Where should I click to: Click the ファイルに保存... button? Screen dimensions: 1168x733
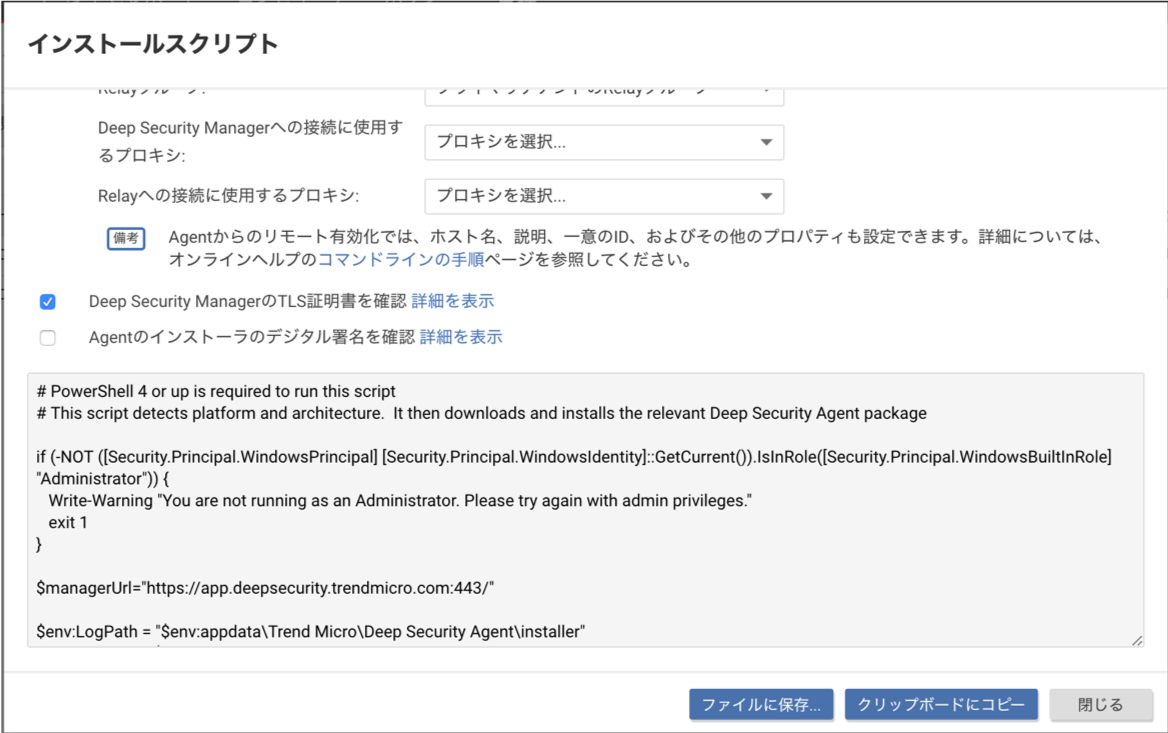point(761,704)
